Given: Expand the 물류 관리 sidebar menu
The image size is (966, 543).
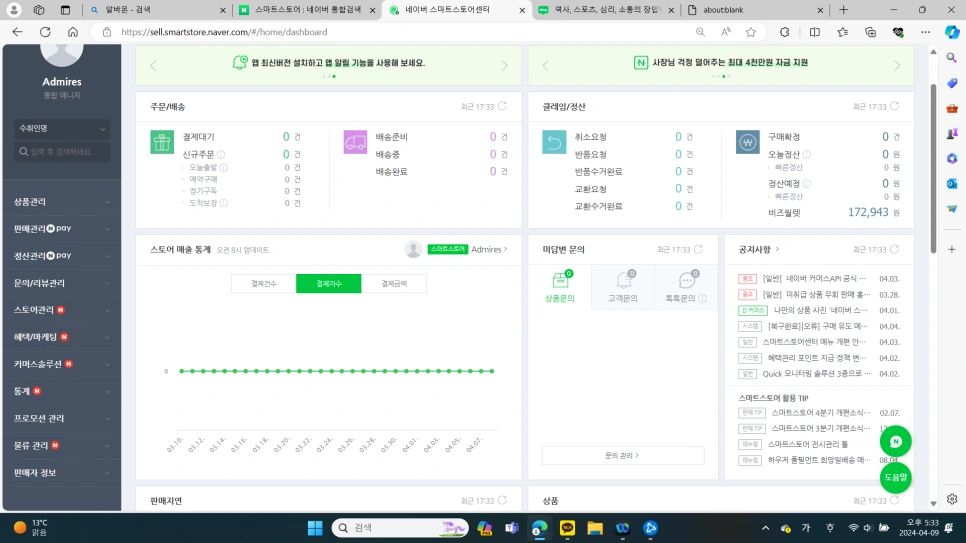Looking at the screenshot, I should 62,446.
